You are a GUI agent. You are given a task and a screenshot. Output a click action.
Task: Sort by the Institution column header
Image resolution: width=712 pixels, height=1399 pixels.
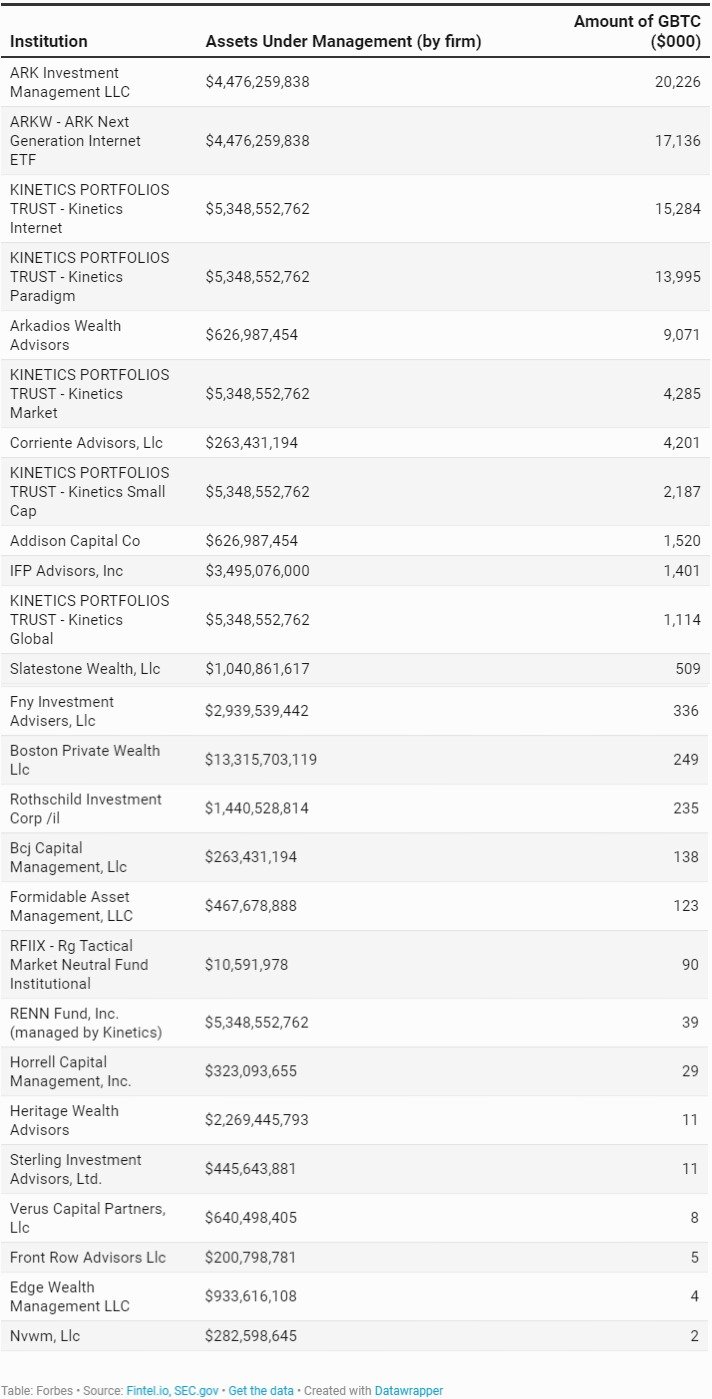(49, 41)
